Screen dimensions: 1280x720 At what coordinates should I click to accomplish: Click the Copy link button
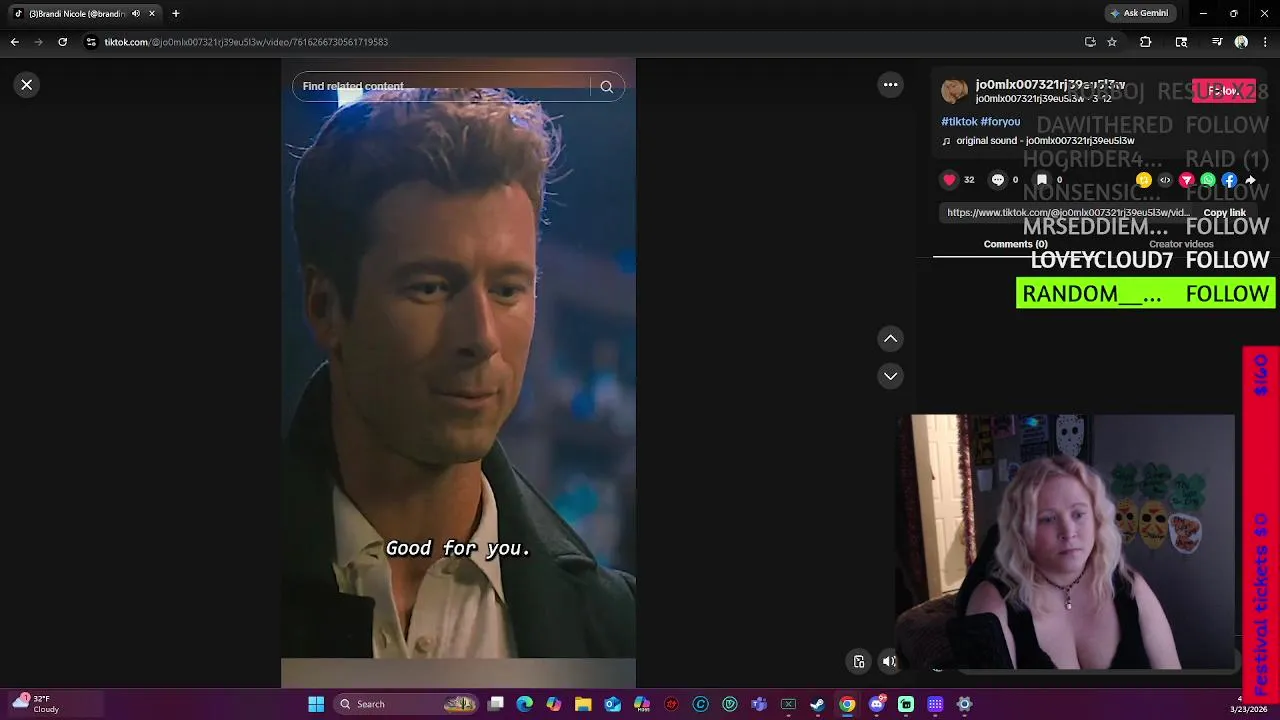1224,213
